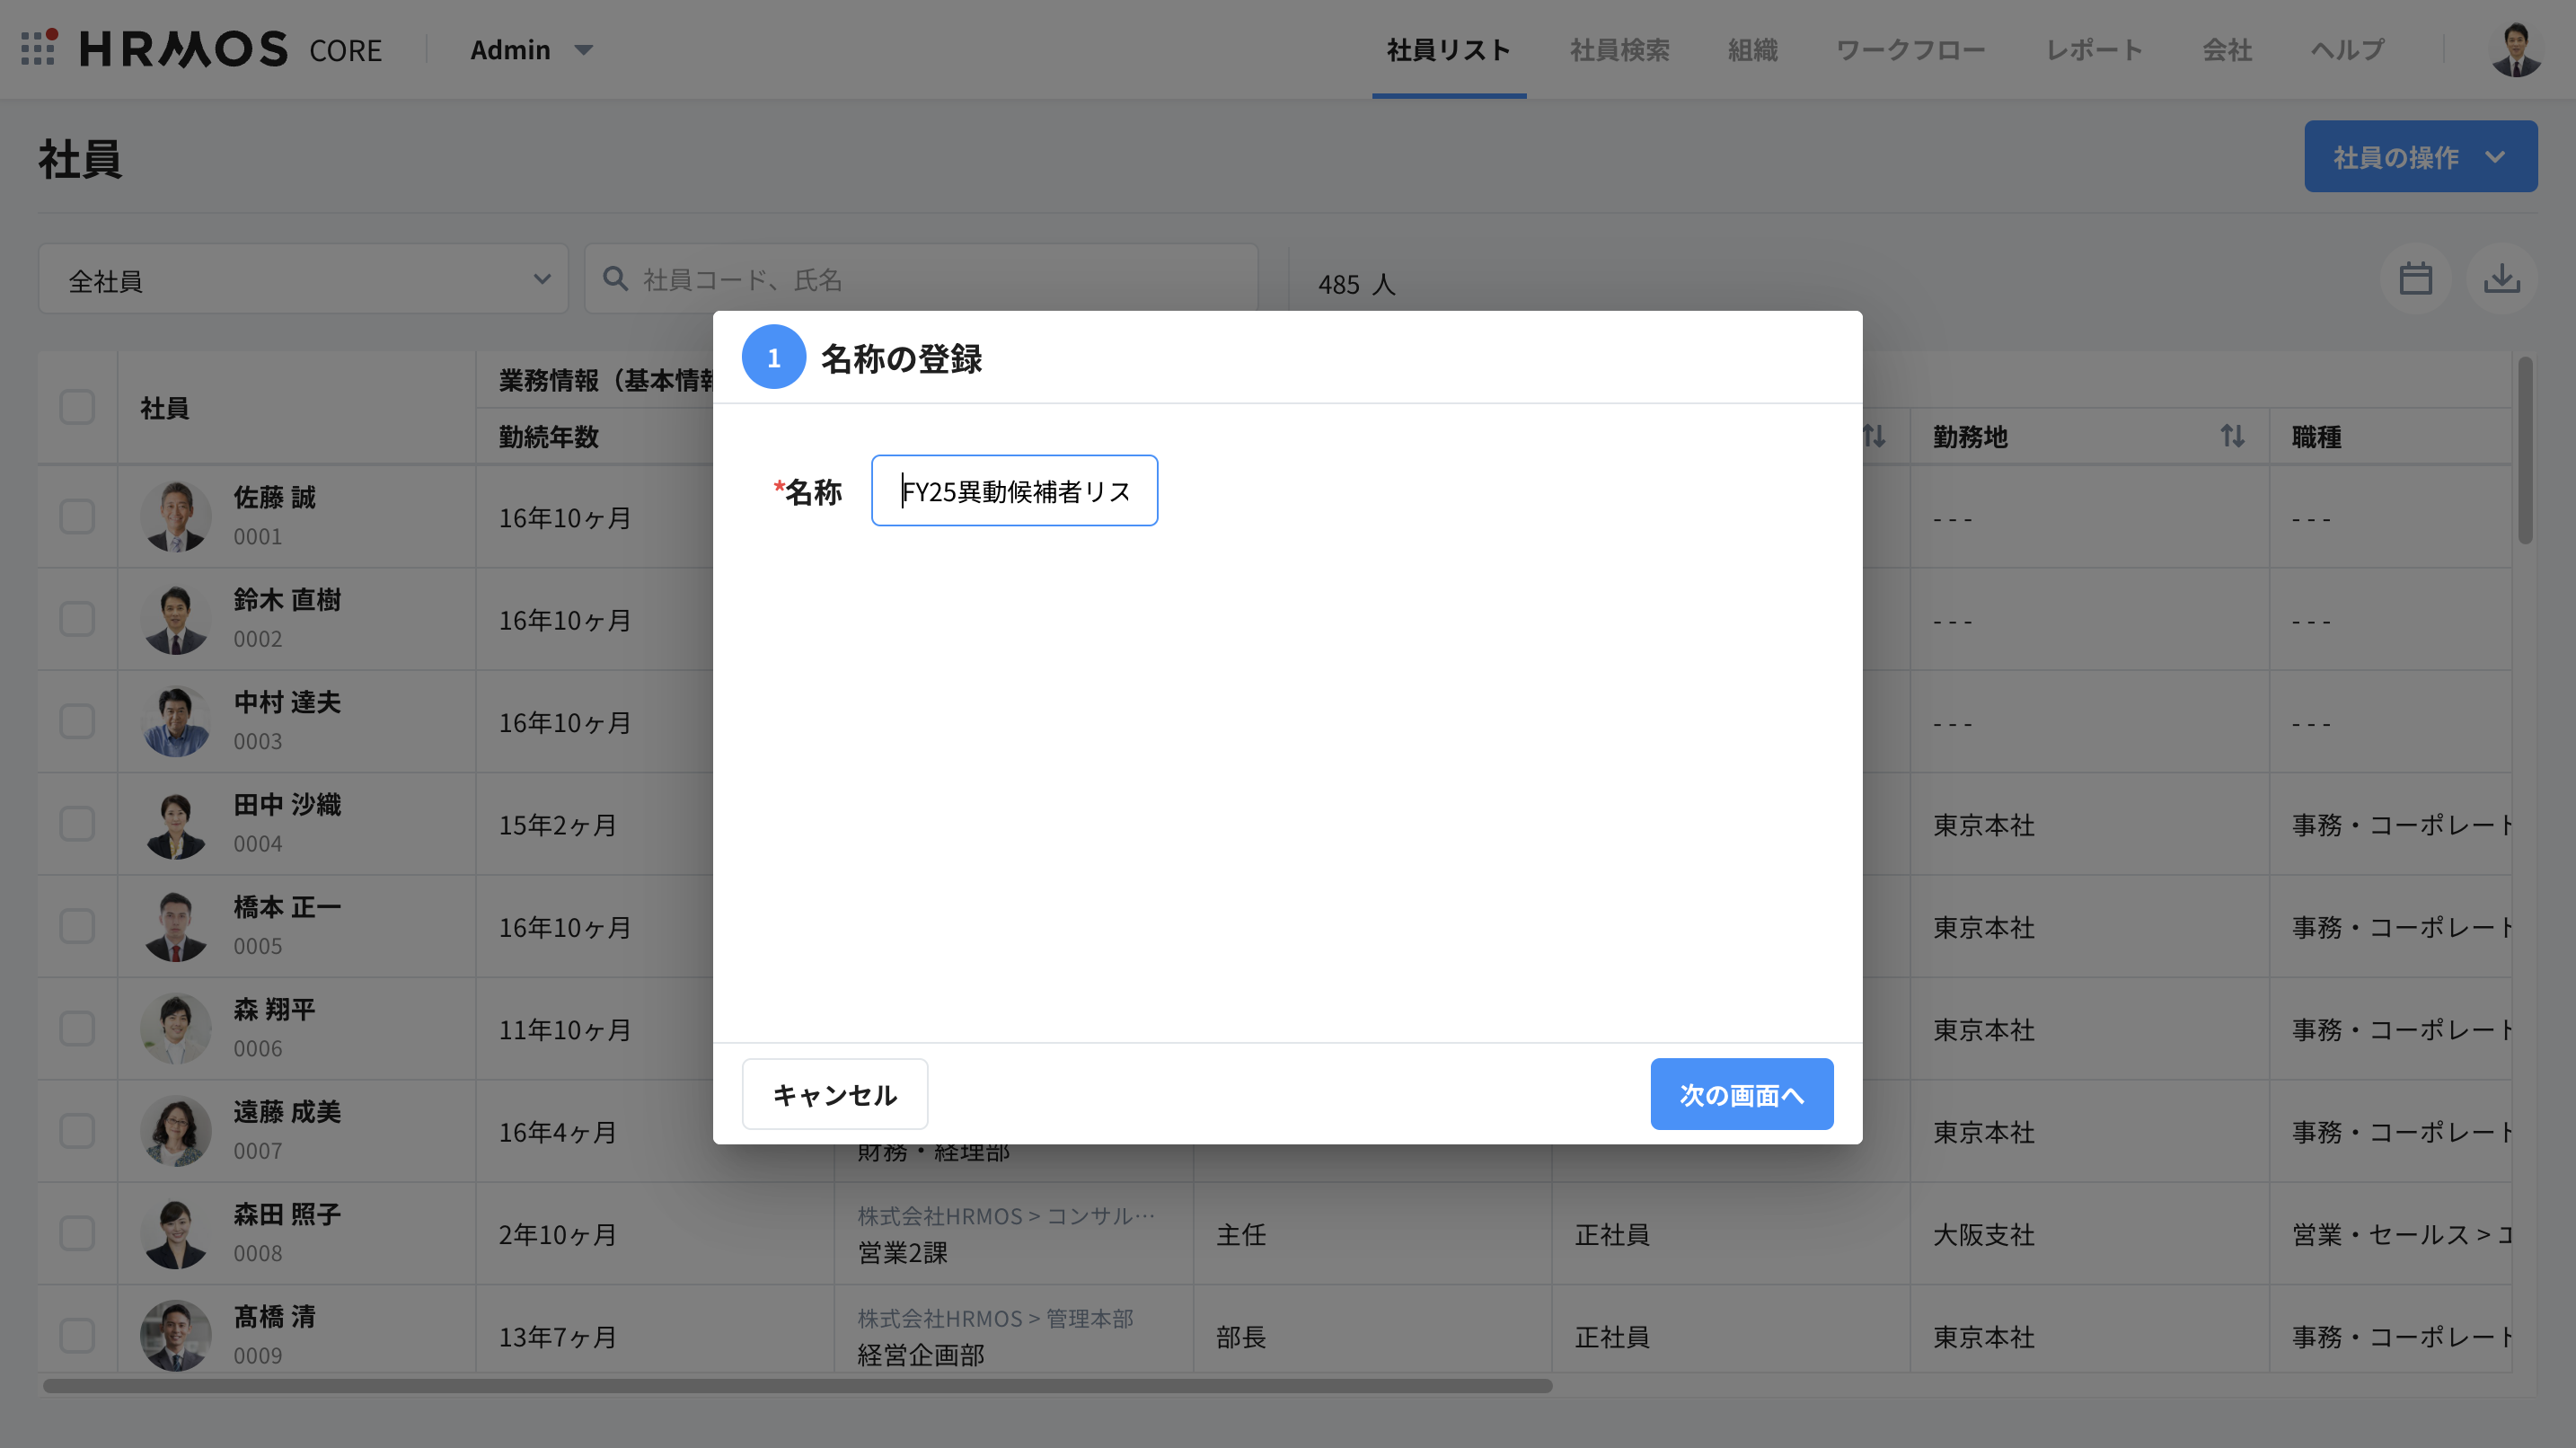2576x1448 pixels.
Task: Expand the Admin role dropdown
Action: tap(532, 49)
